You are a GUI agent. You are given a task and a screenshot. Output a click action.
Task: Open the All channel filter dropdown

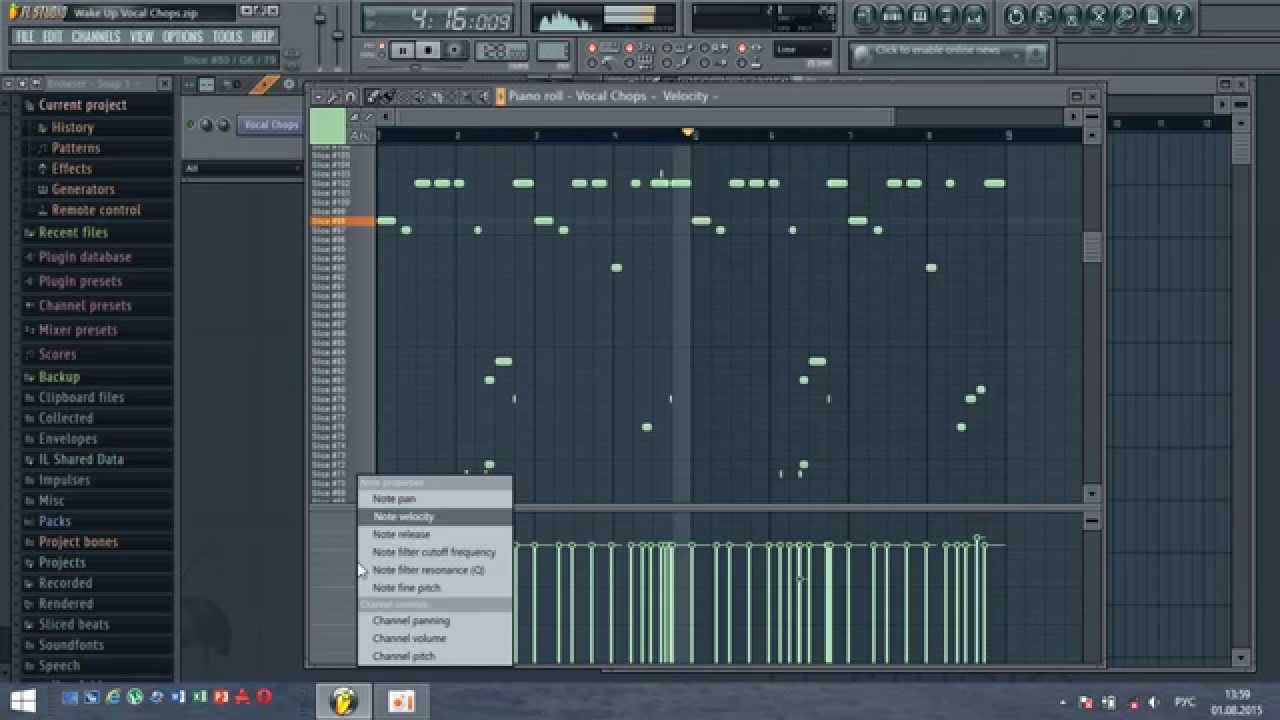242,168
